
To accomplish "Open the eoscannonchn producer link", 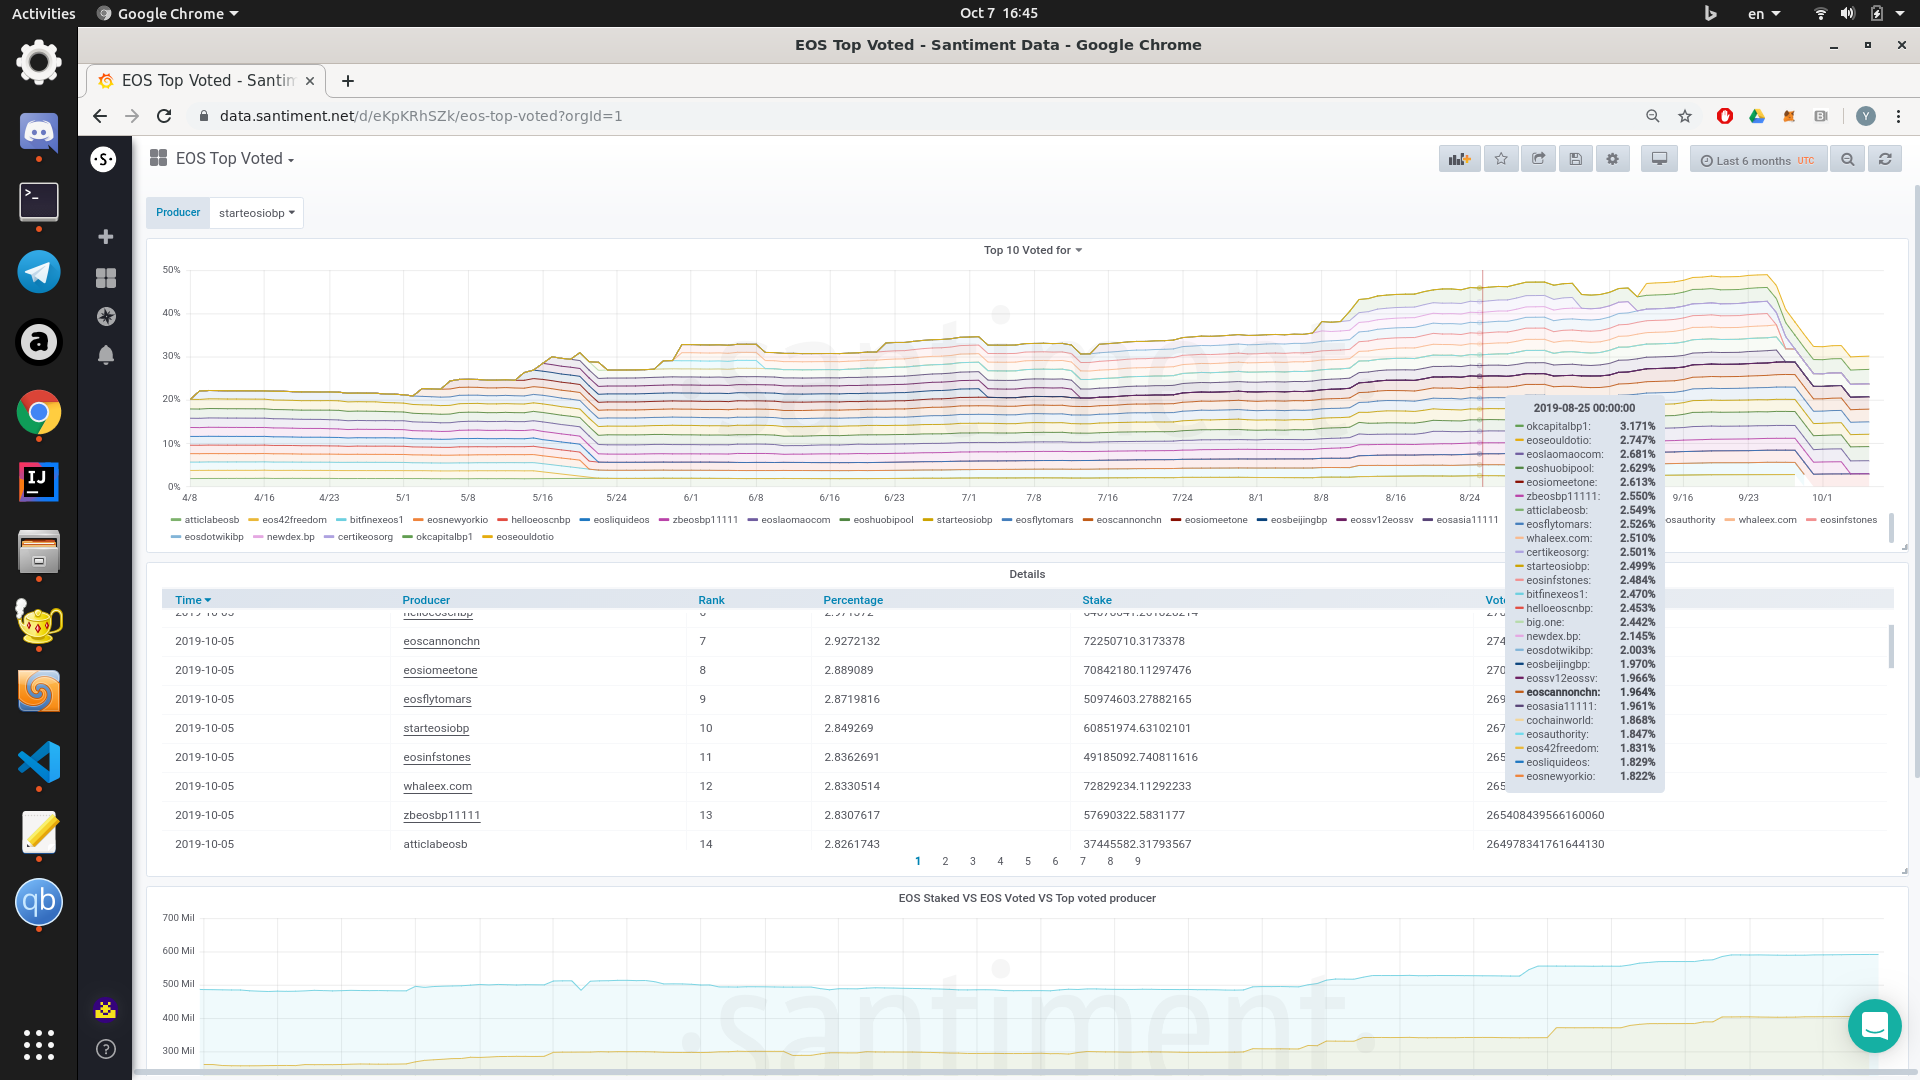I will point(441,641).
